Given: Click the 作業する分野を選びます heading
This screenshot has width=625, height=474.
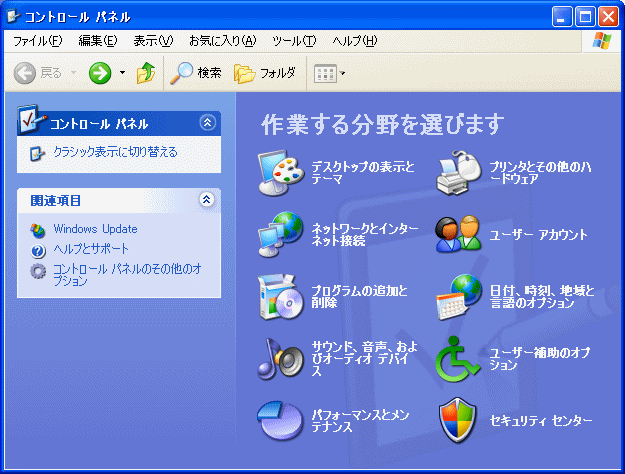Looking at the screenshot, I should point(383,124).
